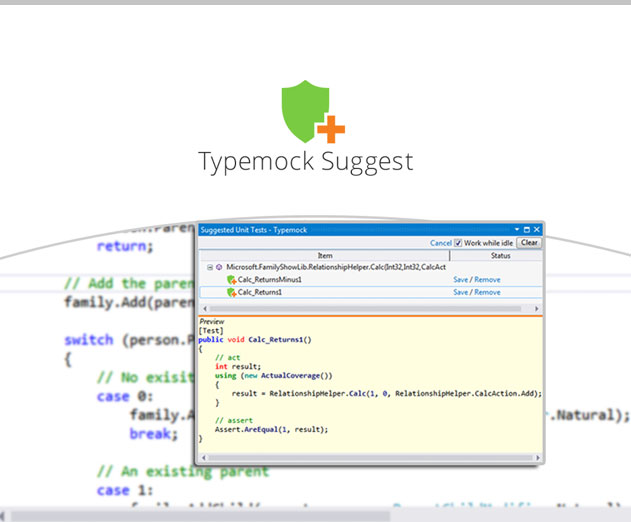Click 'Assert.AreEqual(1, result);' in the preview

(271, 429)
